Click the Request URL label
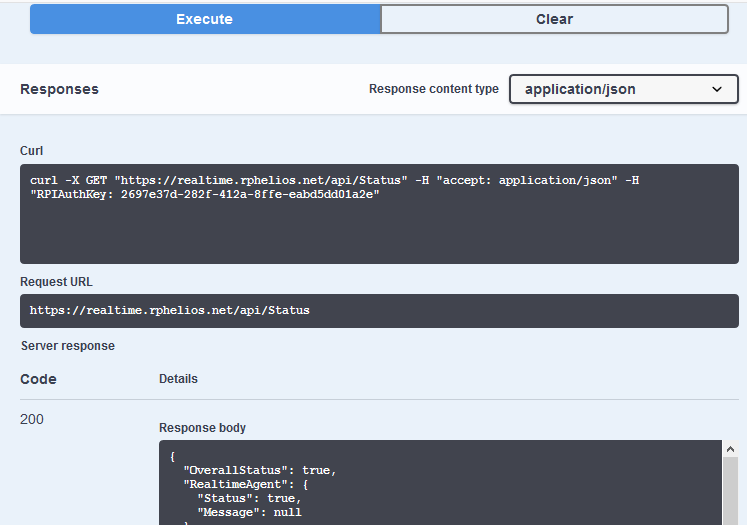Viewport: 747px width, 525px height. click(x=56, y=282)
